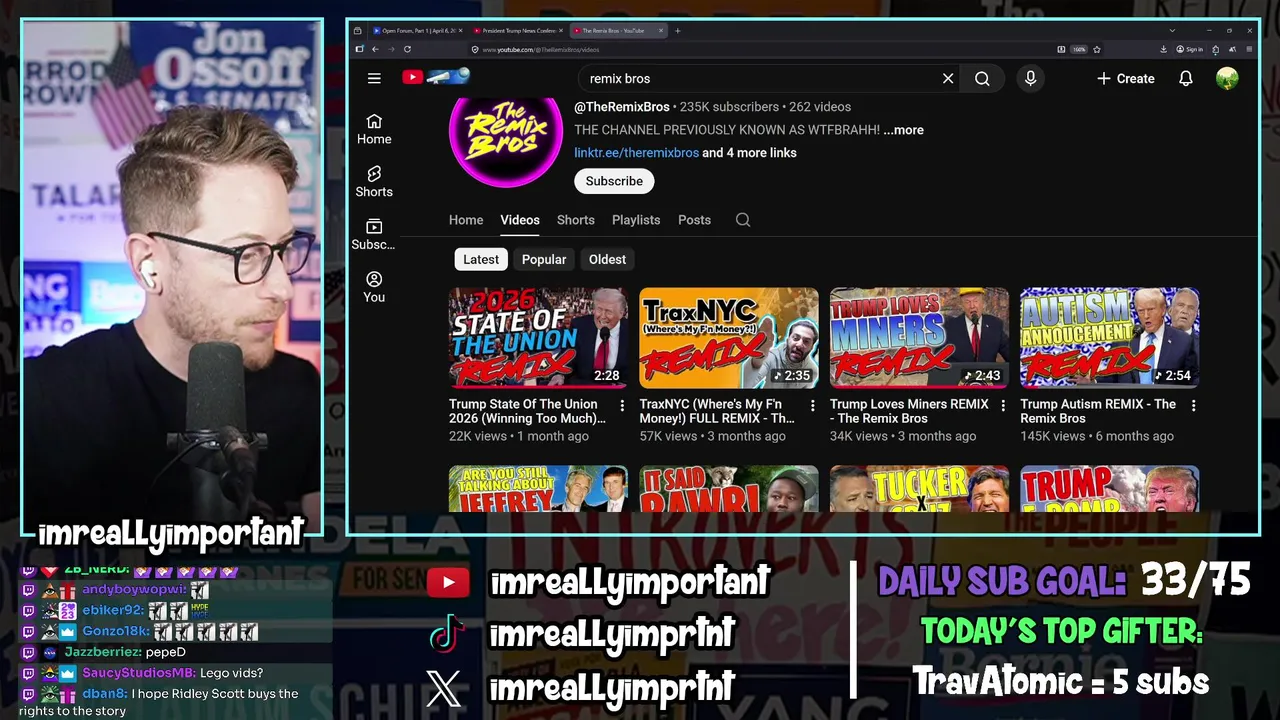Close the President Trump News Conference tab
1280x720 pixels.
coord(561,31)
